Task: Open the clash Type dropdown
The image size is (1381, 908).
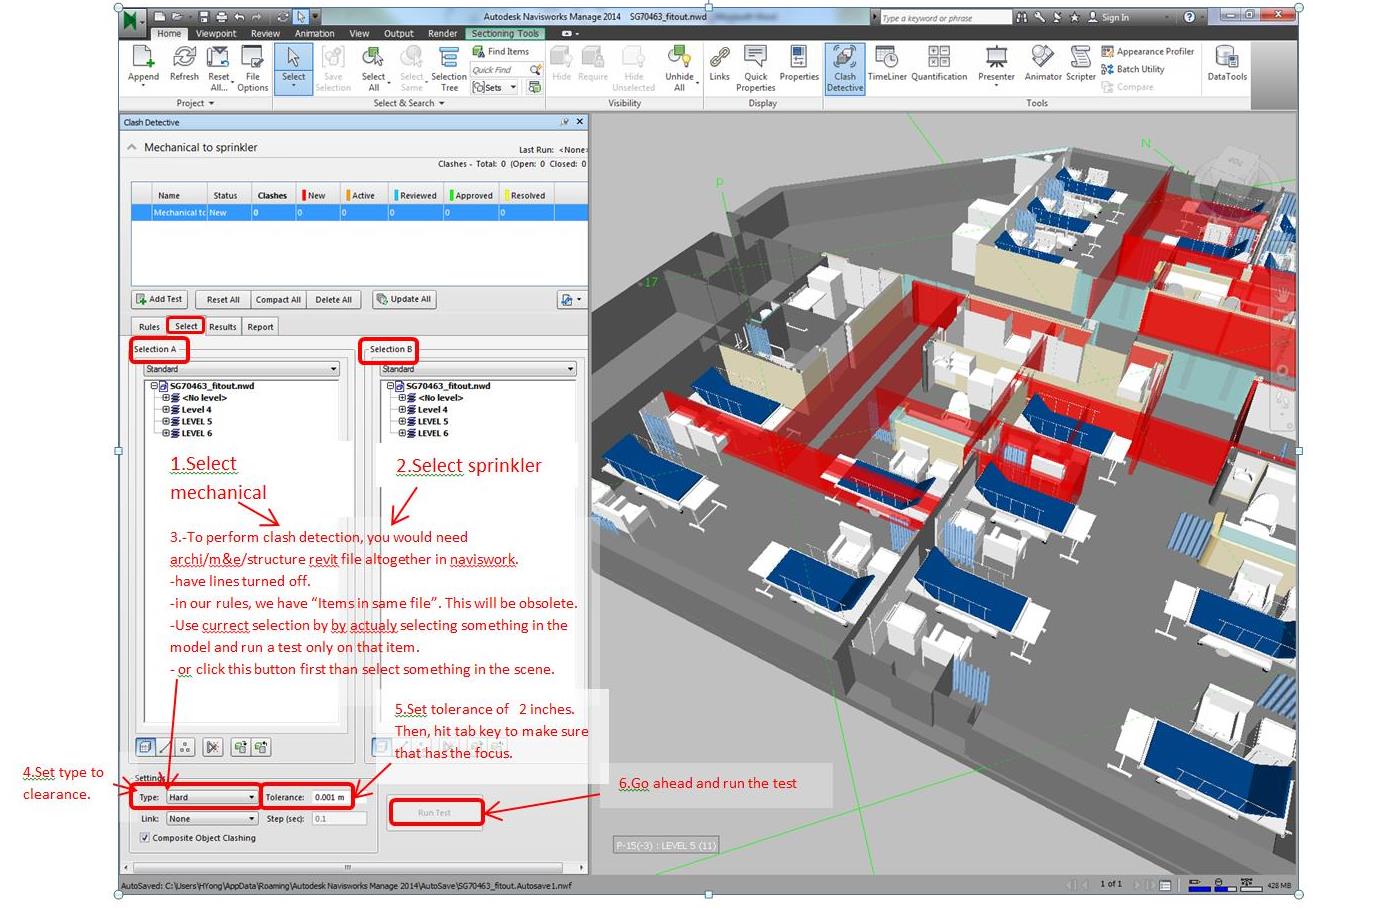Action: pyautogui.click(x=211, y=797)
